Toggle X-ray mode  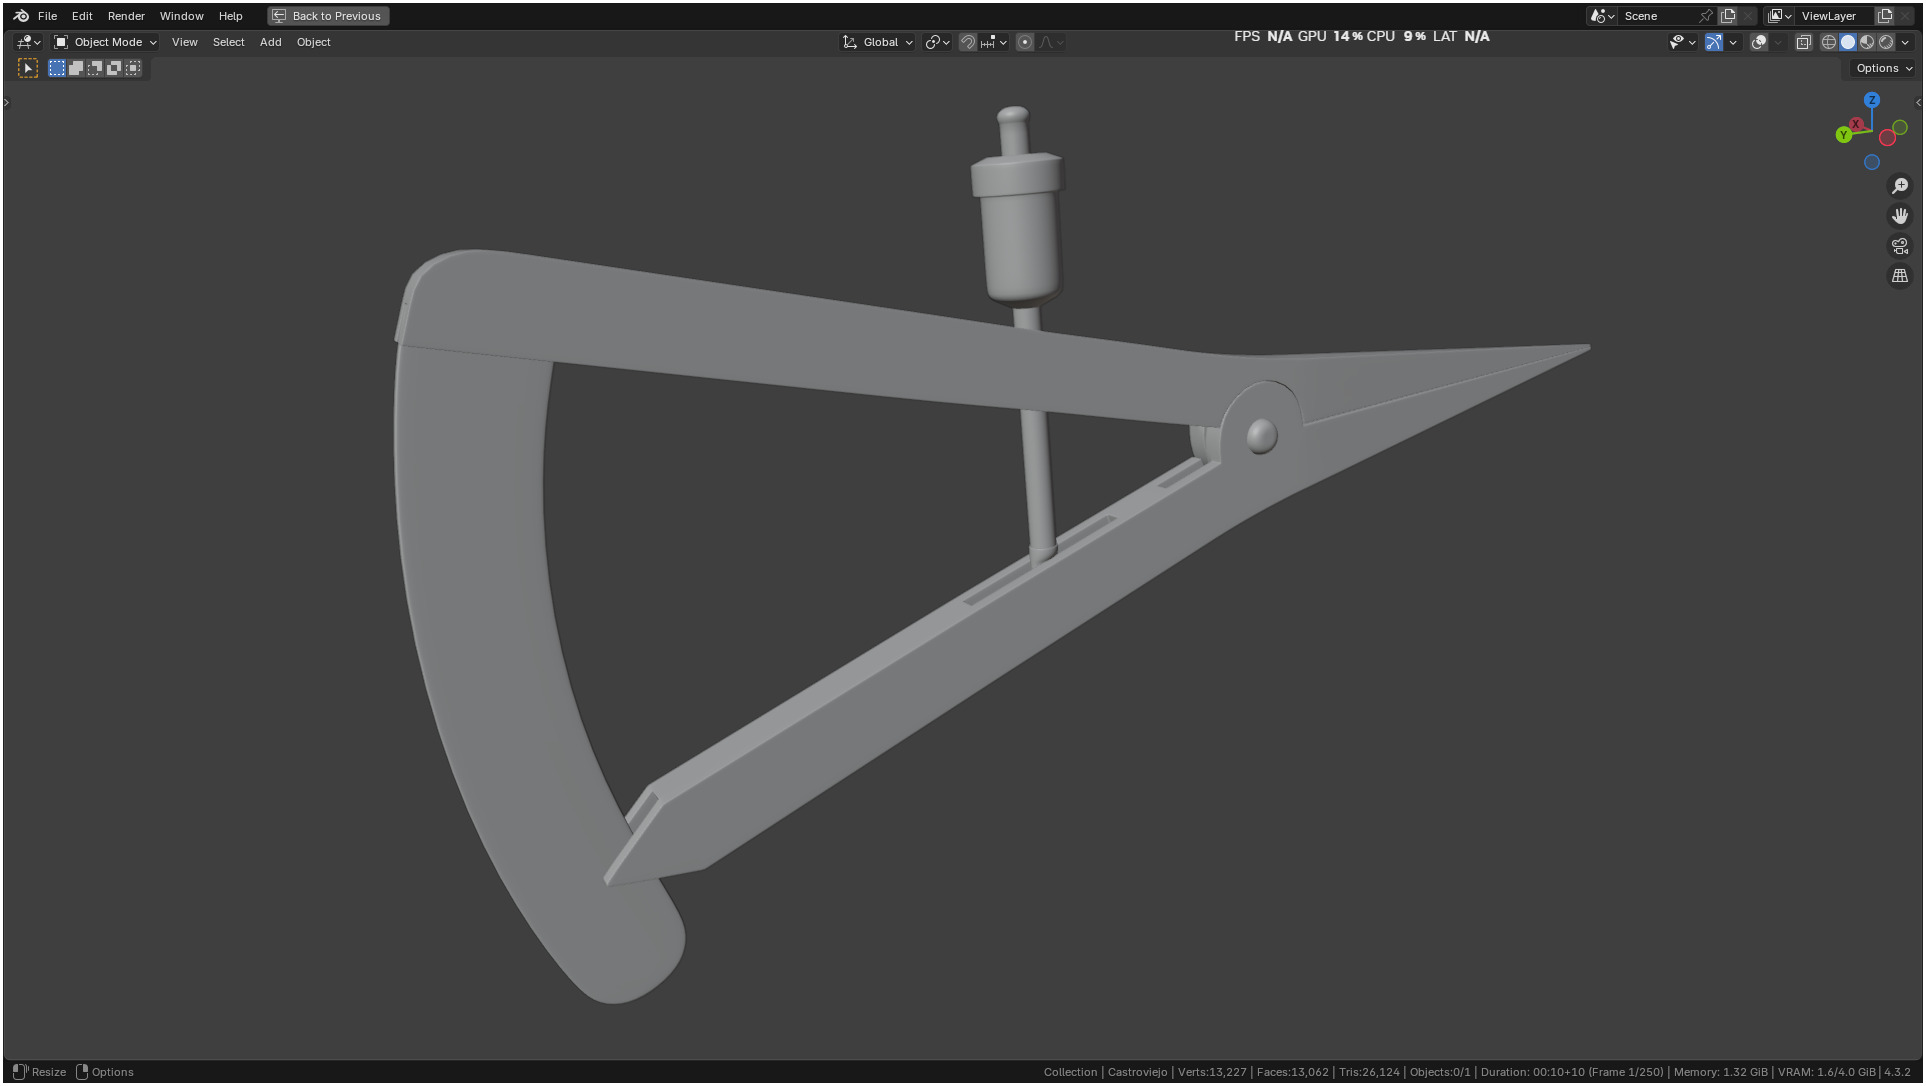(x=1804, y=42)
